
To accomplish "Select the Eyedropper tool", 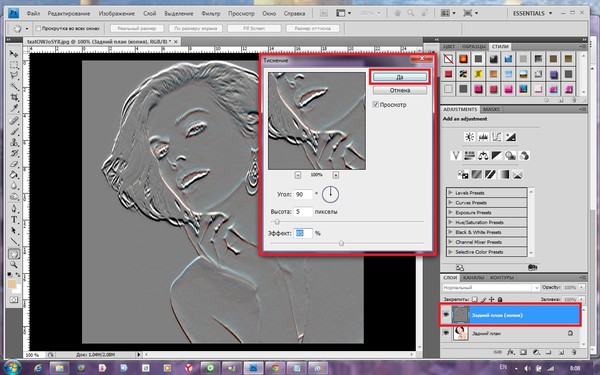I will 14,108.
